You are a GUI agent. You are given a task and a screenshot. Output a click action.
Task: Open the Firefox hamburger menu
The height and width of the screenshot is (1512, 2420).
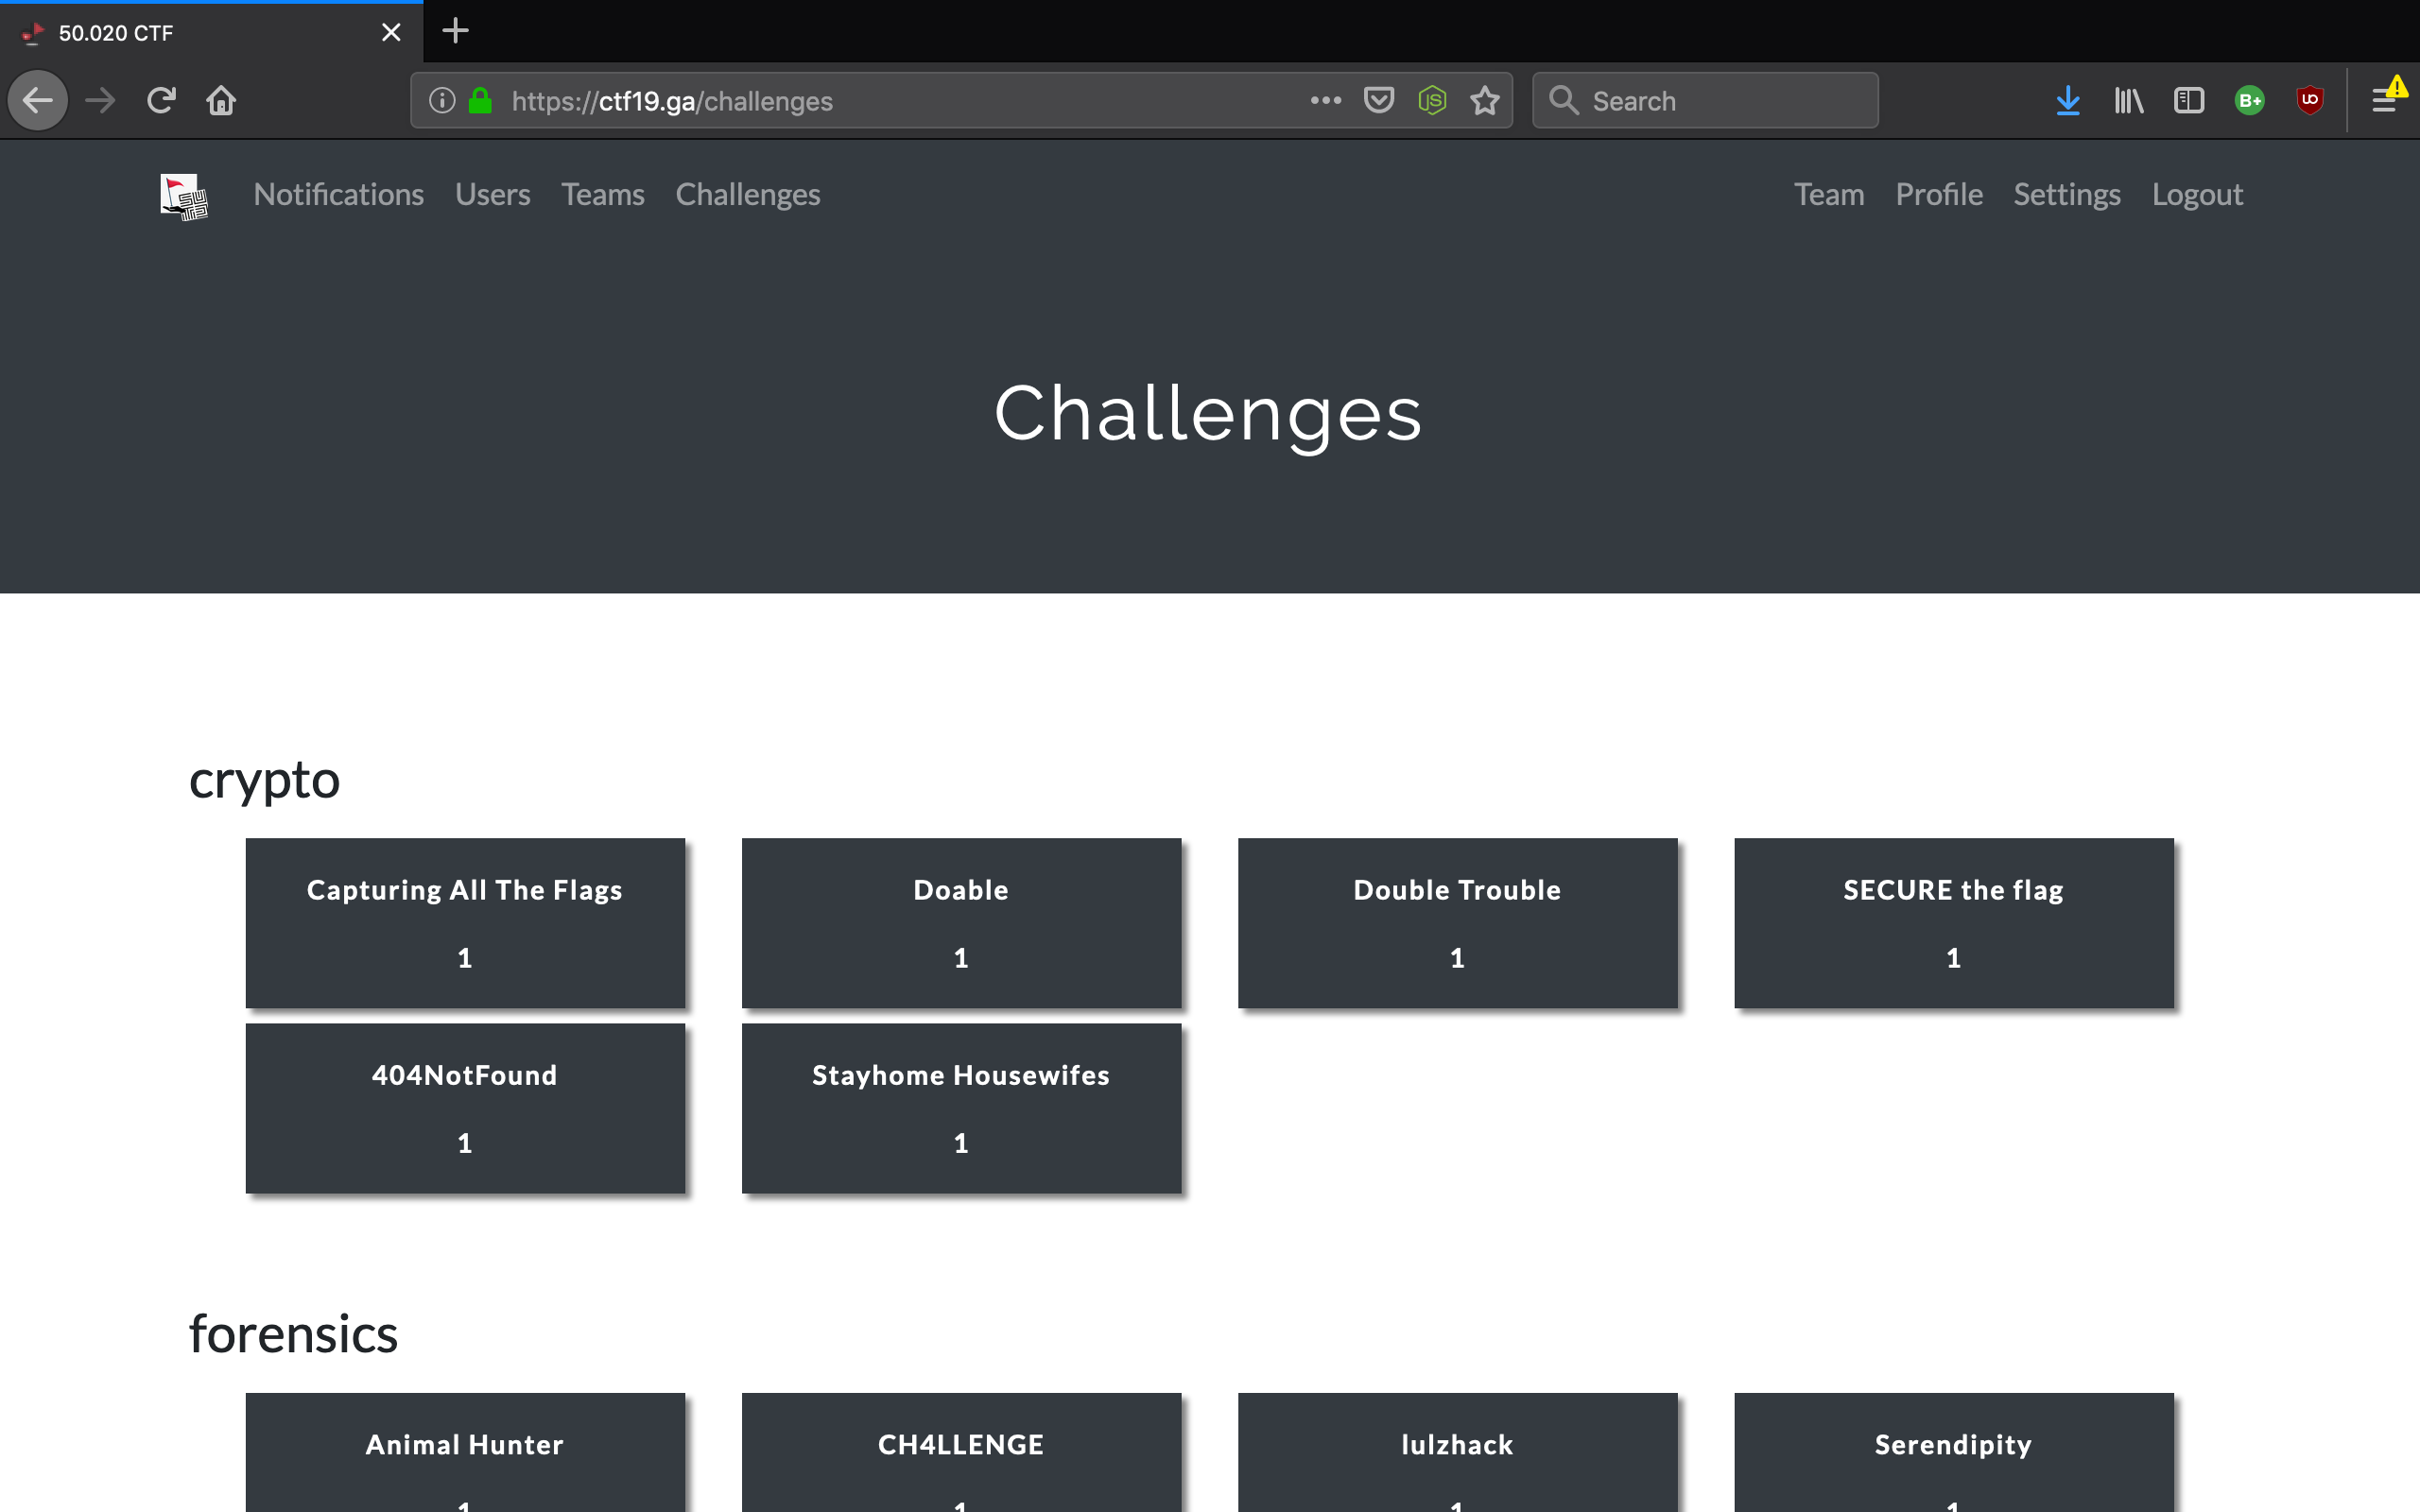[2384, 100]
